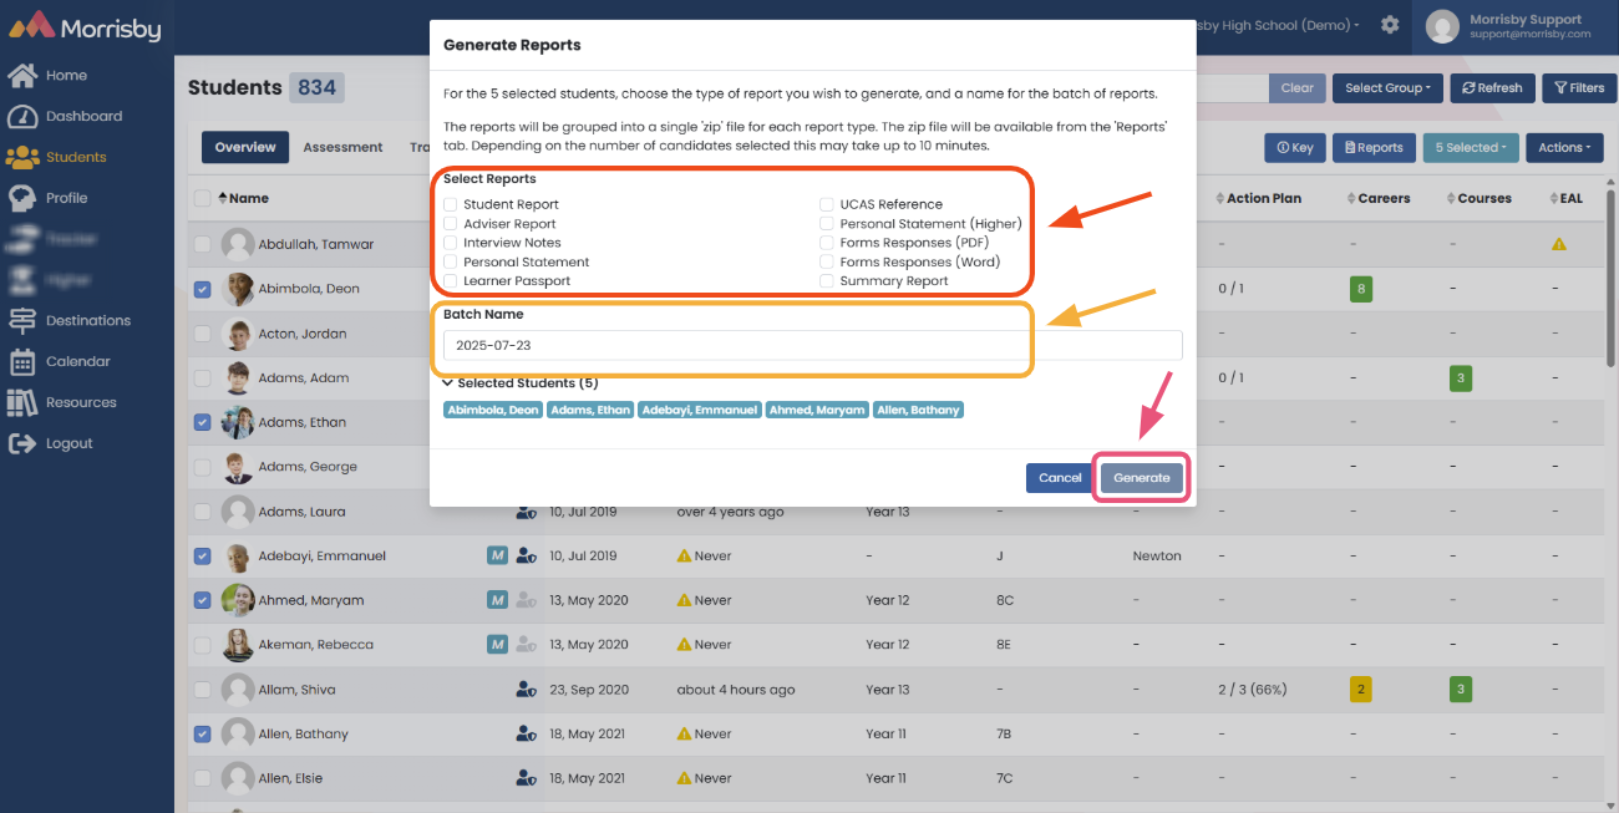This screenshot has width=1619, height=813.
Task: Open Select Group dropdown
Action: (x=1387, y=88)
